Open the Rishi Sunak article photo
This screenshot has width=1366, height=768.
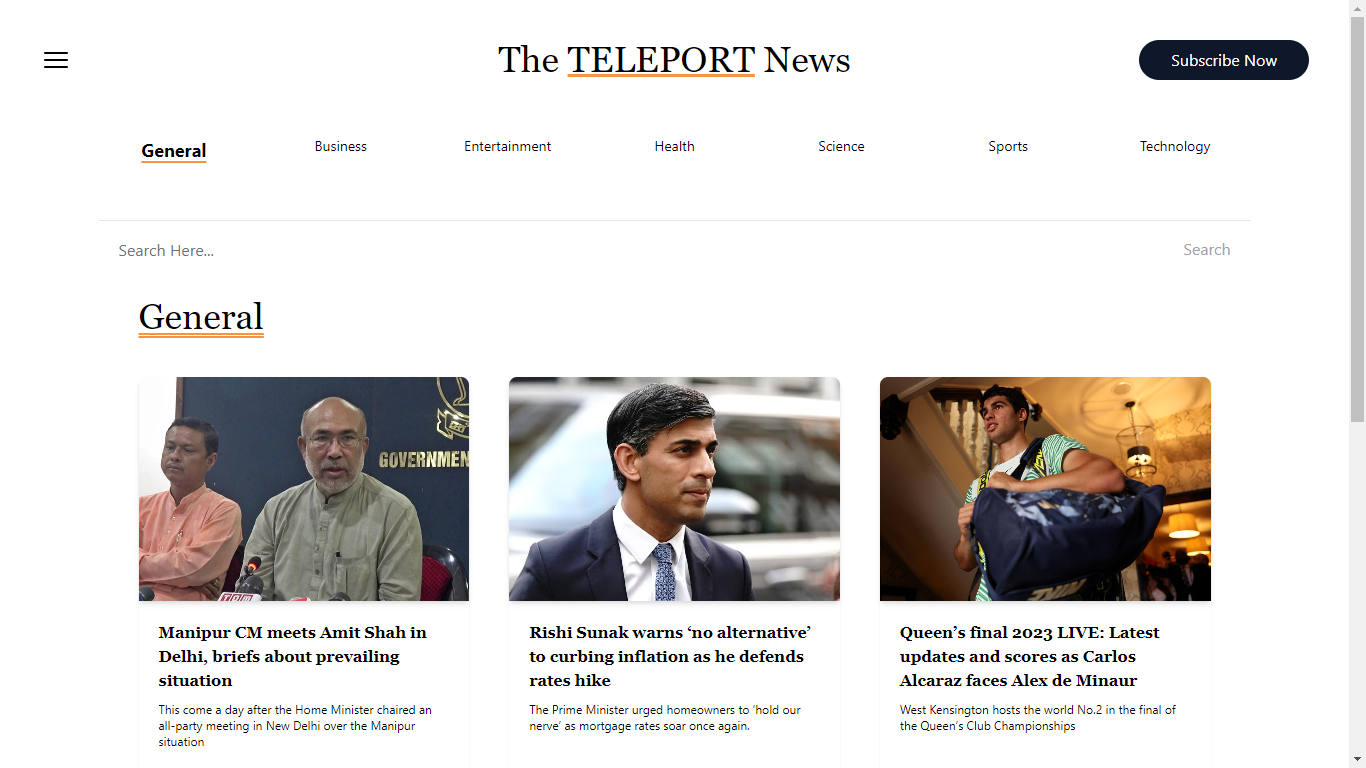pos(674,489)
